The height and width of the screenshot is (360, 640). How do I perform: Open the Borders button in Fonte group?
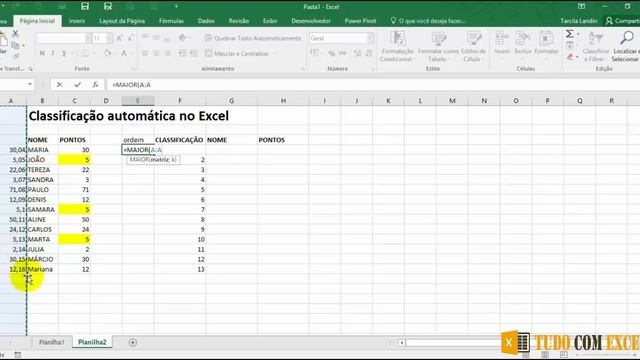[x=85, y=53]
